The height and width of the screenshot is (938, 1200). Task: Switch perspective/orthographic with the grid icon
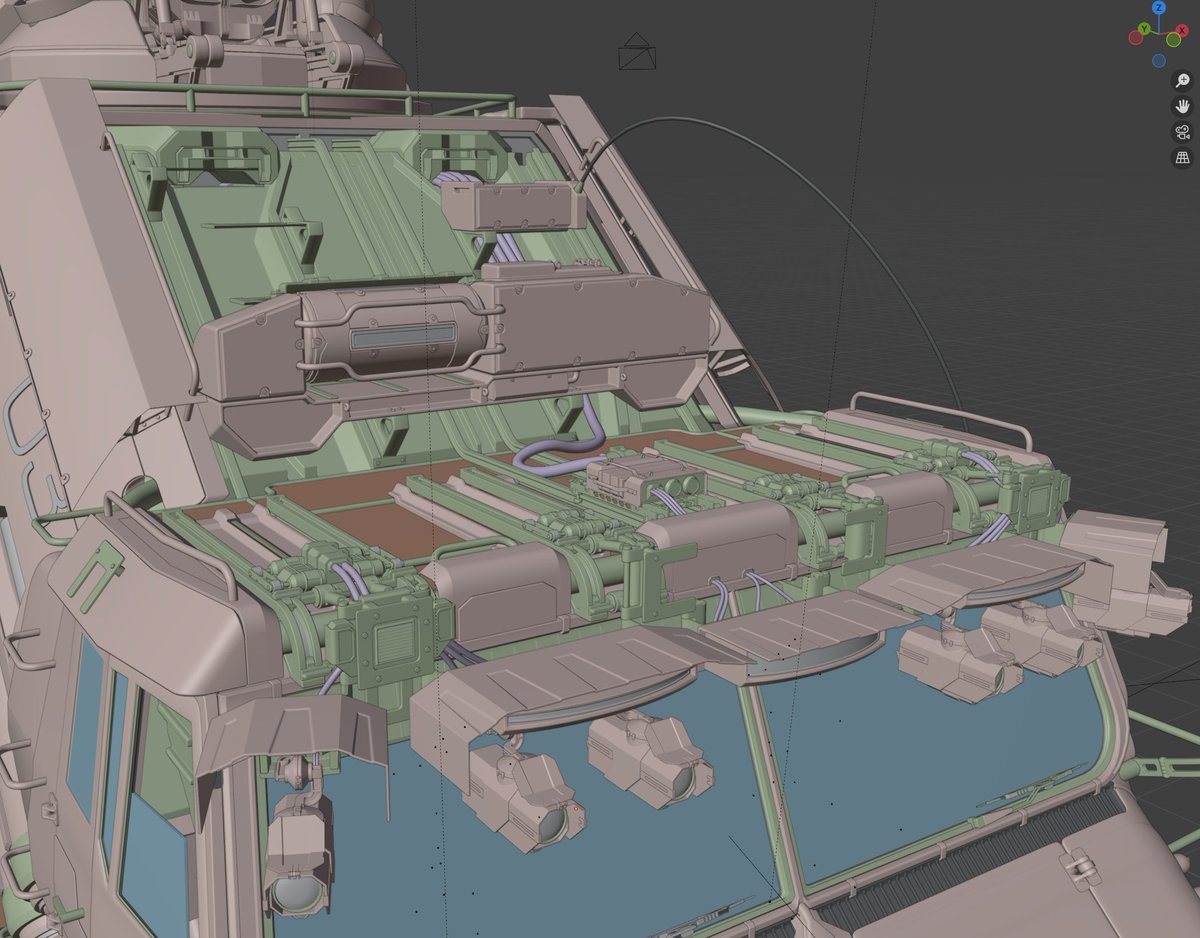coord(1182,157)
